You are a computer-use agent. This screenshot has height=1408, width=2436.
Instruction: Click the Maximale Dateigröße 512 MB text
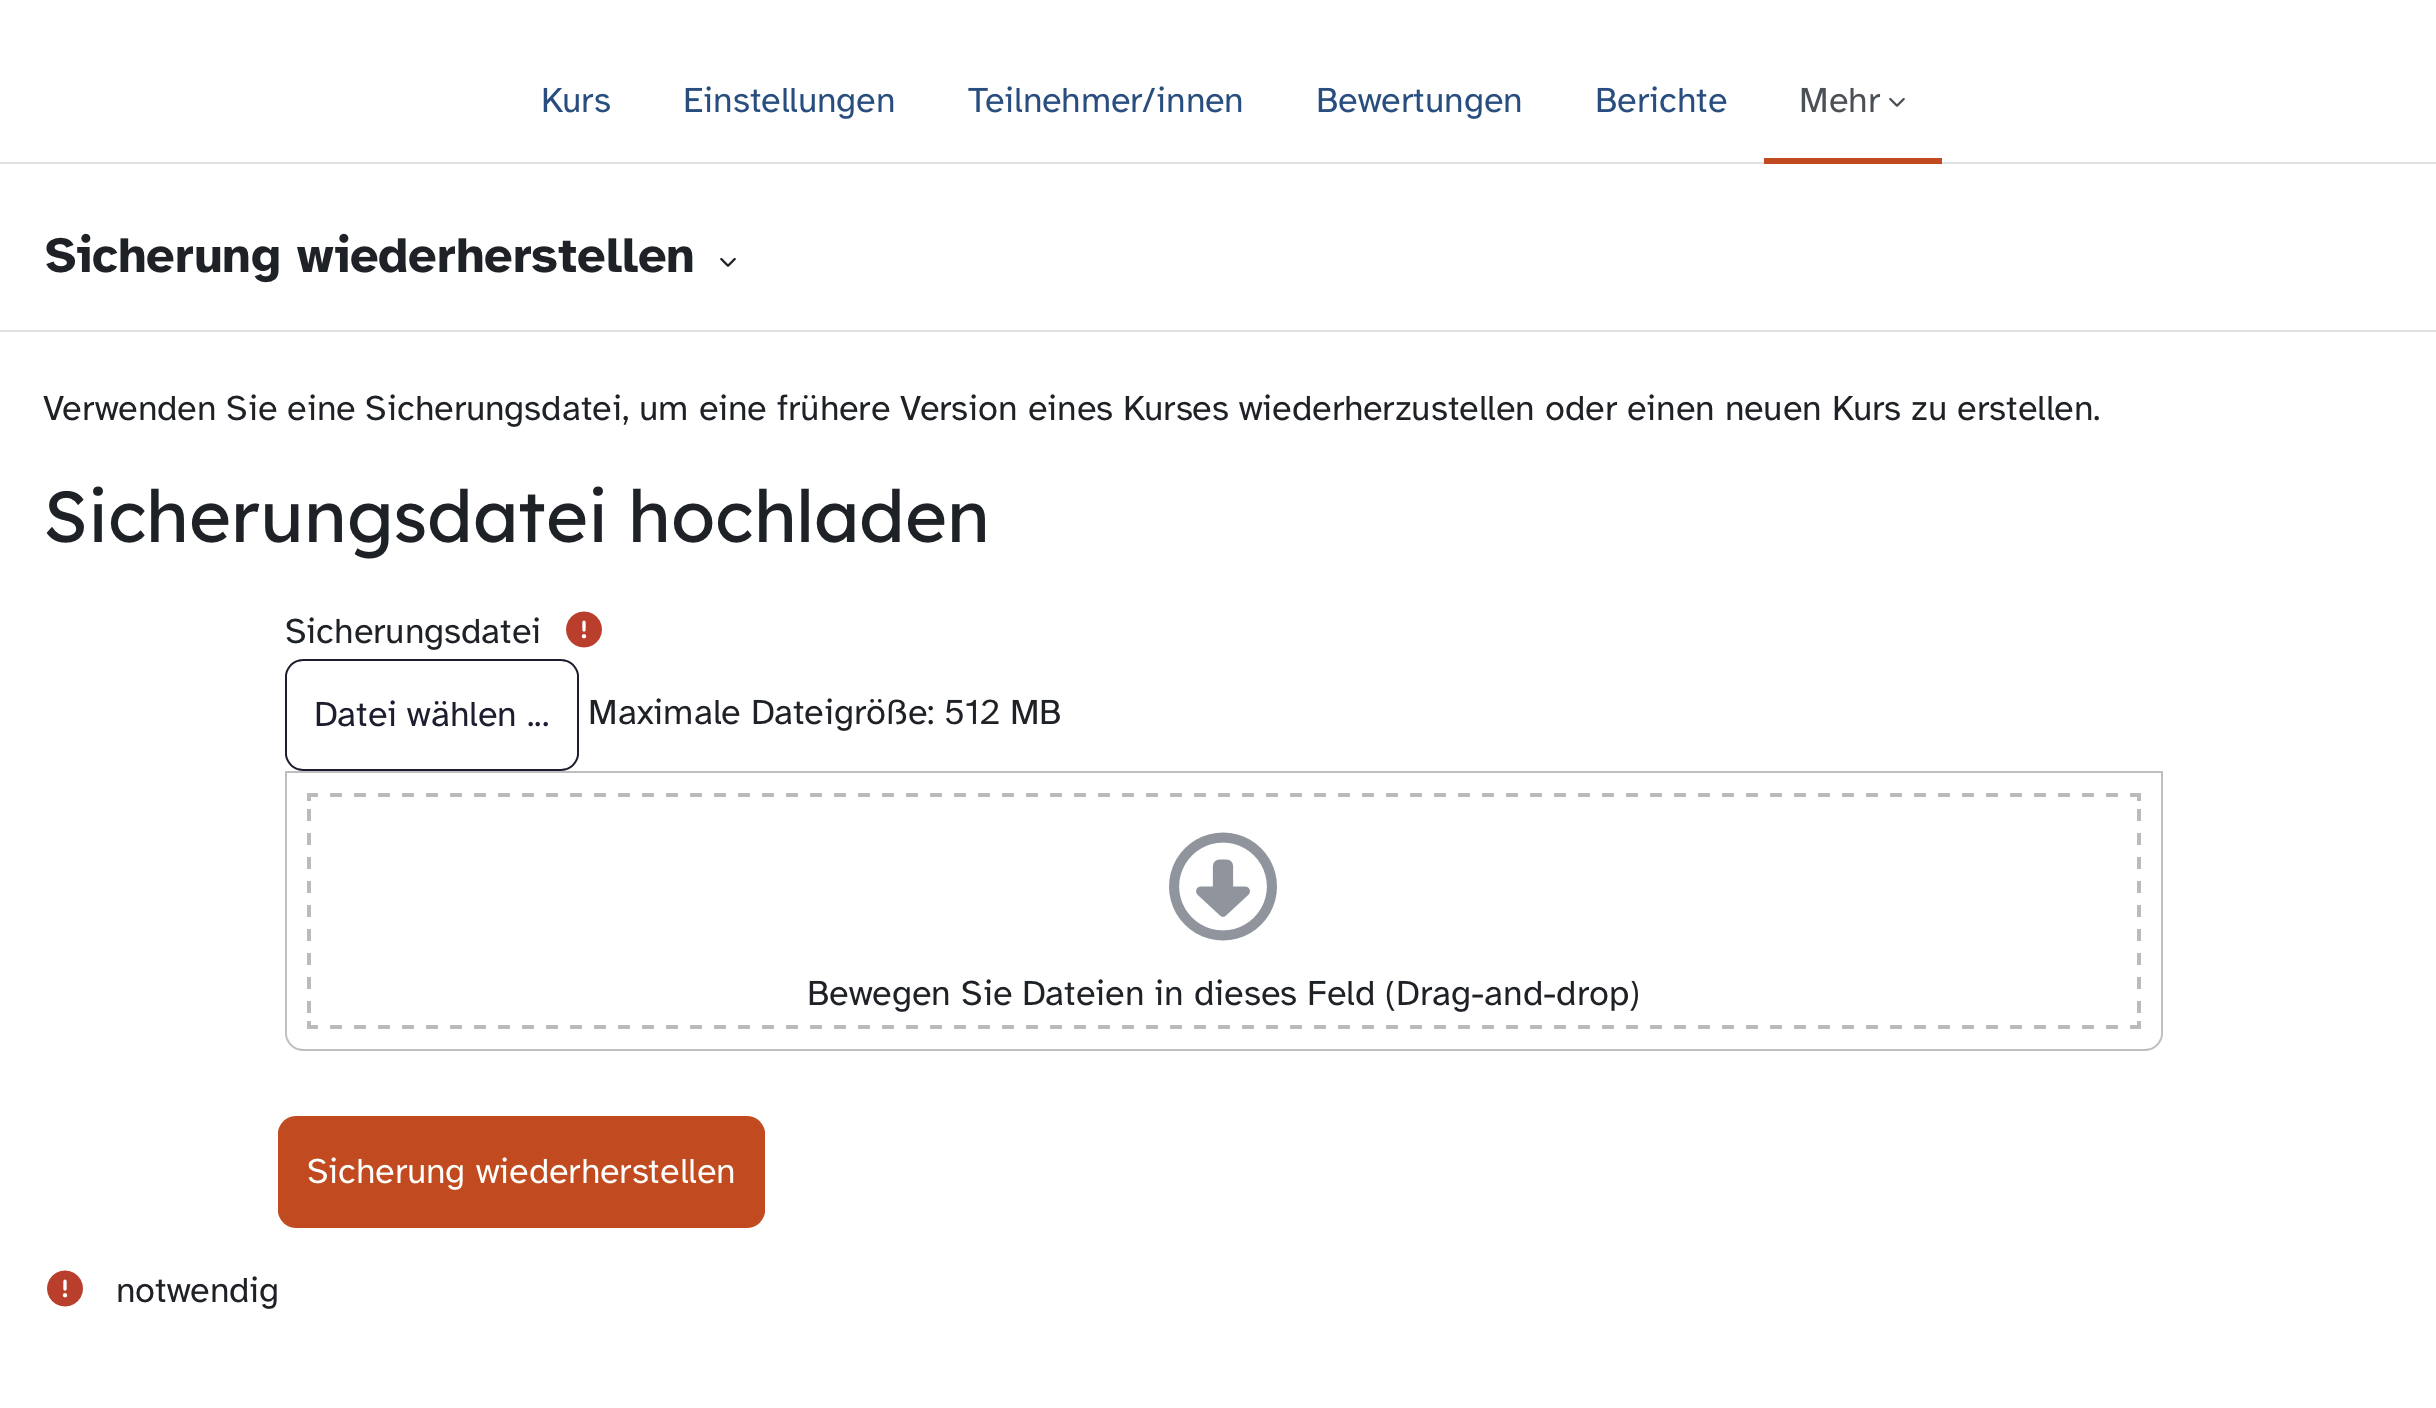click(x=824, y=713)
